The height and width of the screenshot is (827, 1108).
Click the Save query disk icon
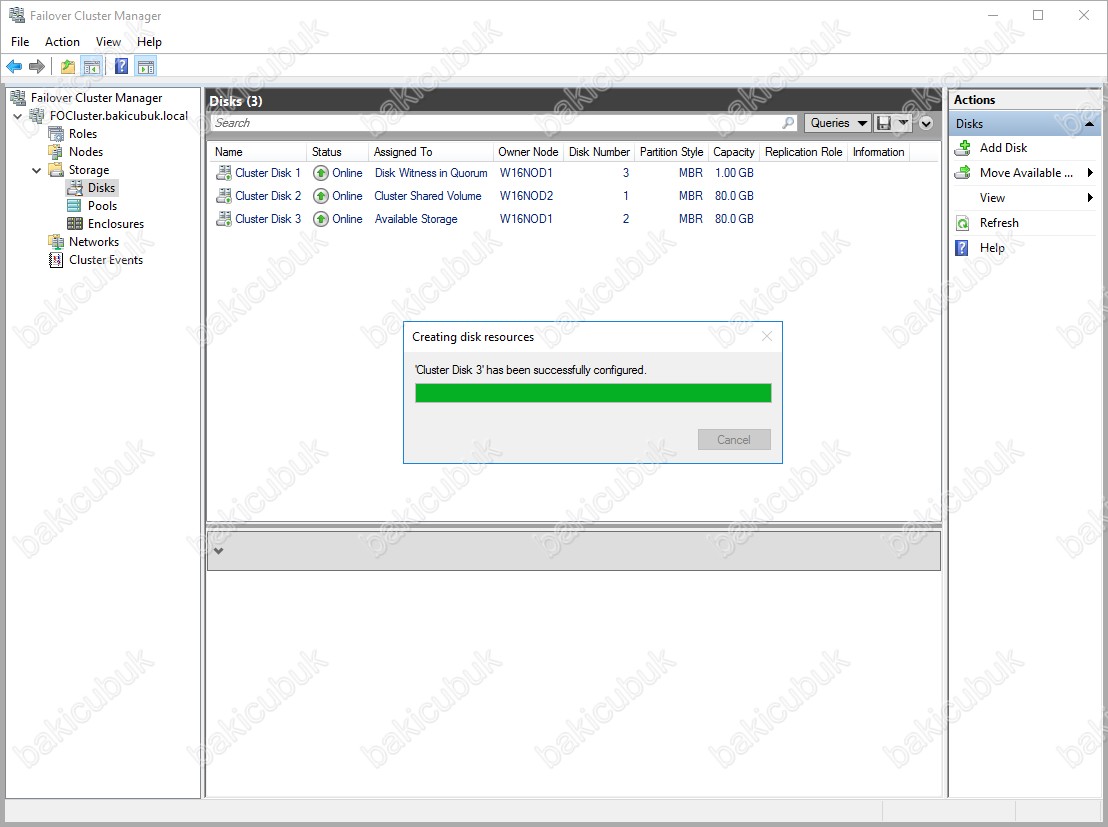pyautogui.click(x=883, y=123)
